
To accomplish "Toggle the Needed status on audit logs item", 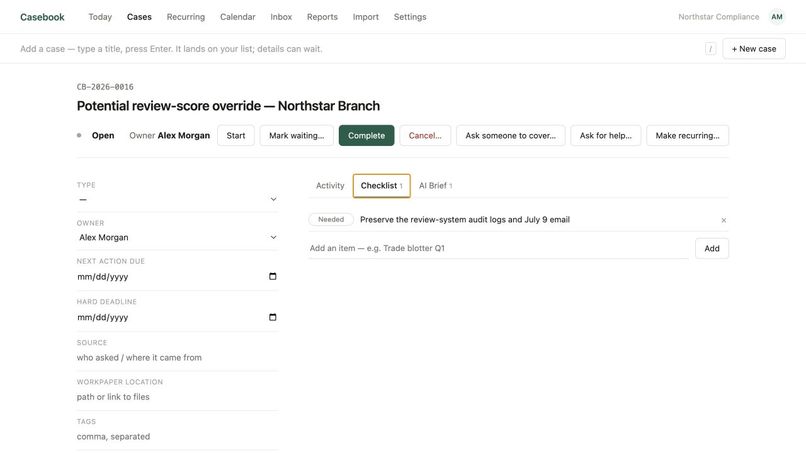I will pyautogui.click(x=331, y=220).
